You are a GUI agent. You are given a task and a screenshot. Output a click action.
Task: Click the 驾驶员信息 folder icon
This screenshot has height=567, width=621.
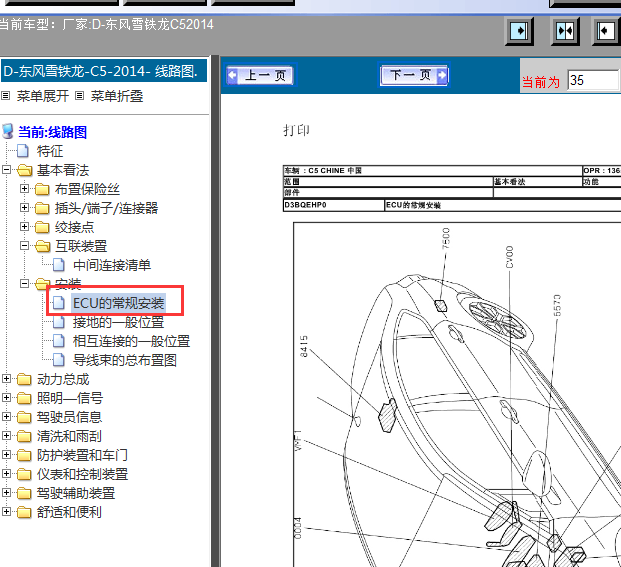pyautogui.click(x=24, y=417)
